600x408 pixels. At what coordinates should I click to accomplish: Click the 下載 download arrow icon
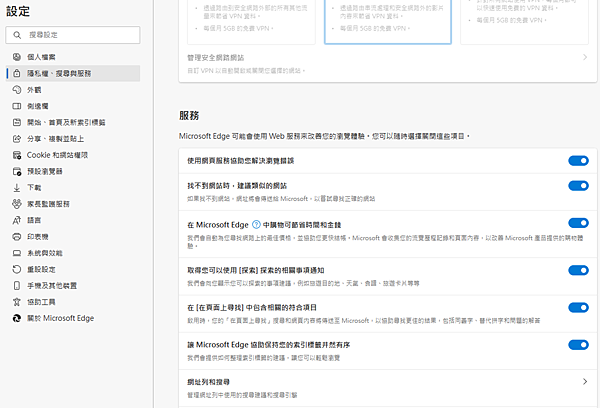(x=16, y=188)
